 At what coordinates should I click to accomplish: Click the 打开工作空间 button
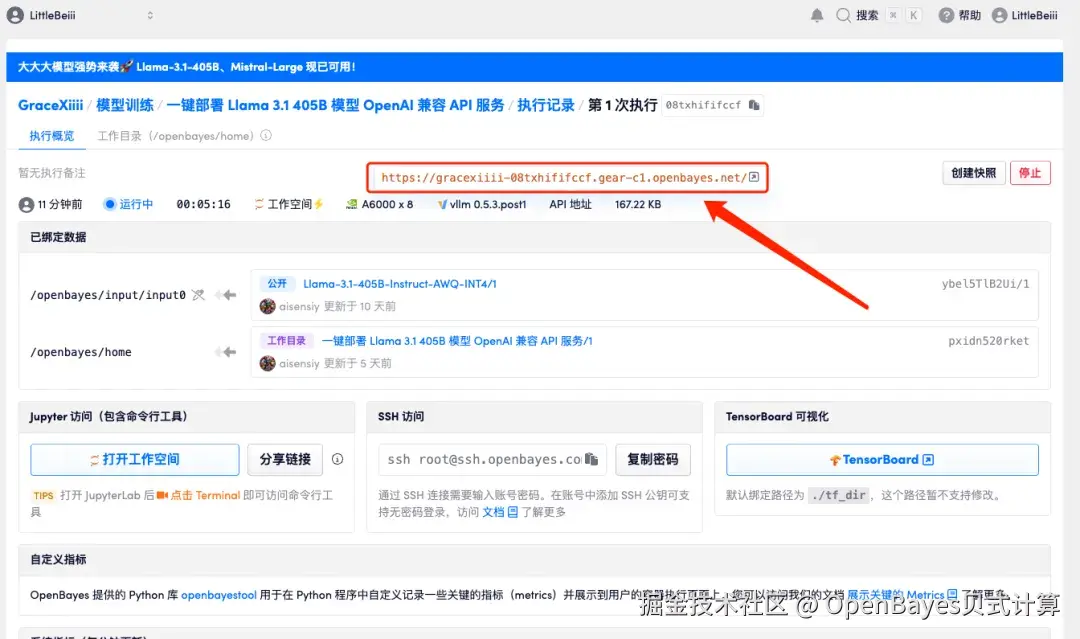click(135, 459)
